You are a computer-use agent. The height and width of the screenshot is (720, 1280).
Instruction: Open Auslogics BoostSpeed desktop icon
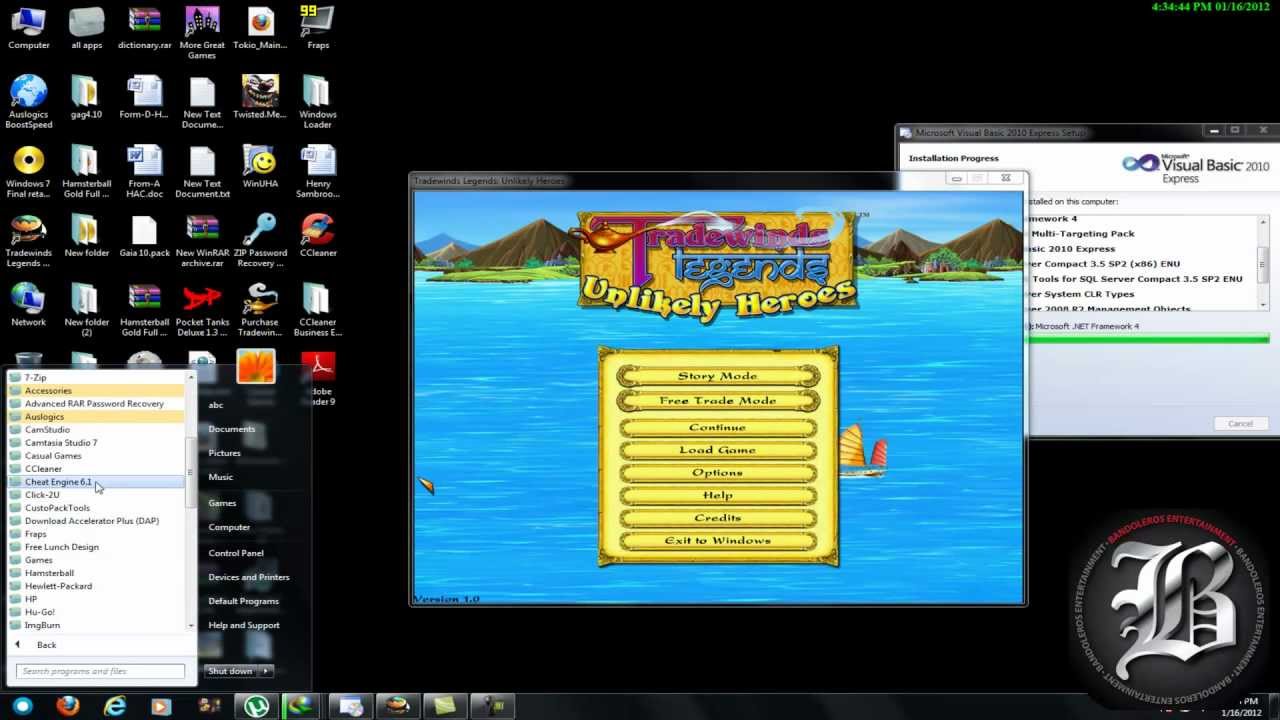click(x=28, y=102)
